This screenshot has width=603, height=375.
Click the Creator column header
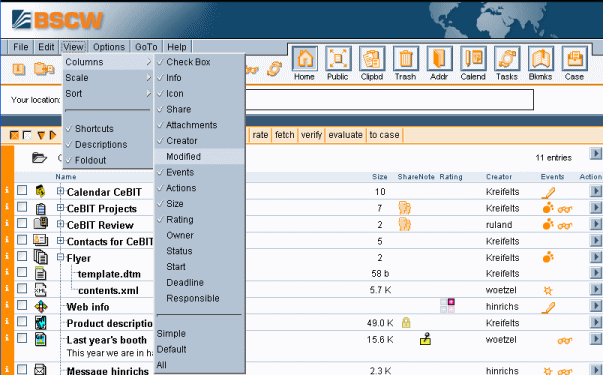499,177
